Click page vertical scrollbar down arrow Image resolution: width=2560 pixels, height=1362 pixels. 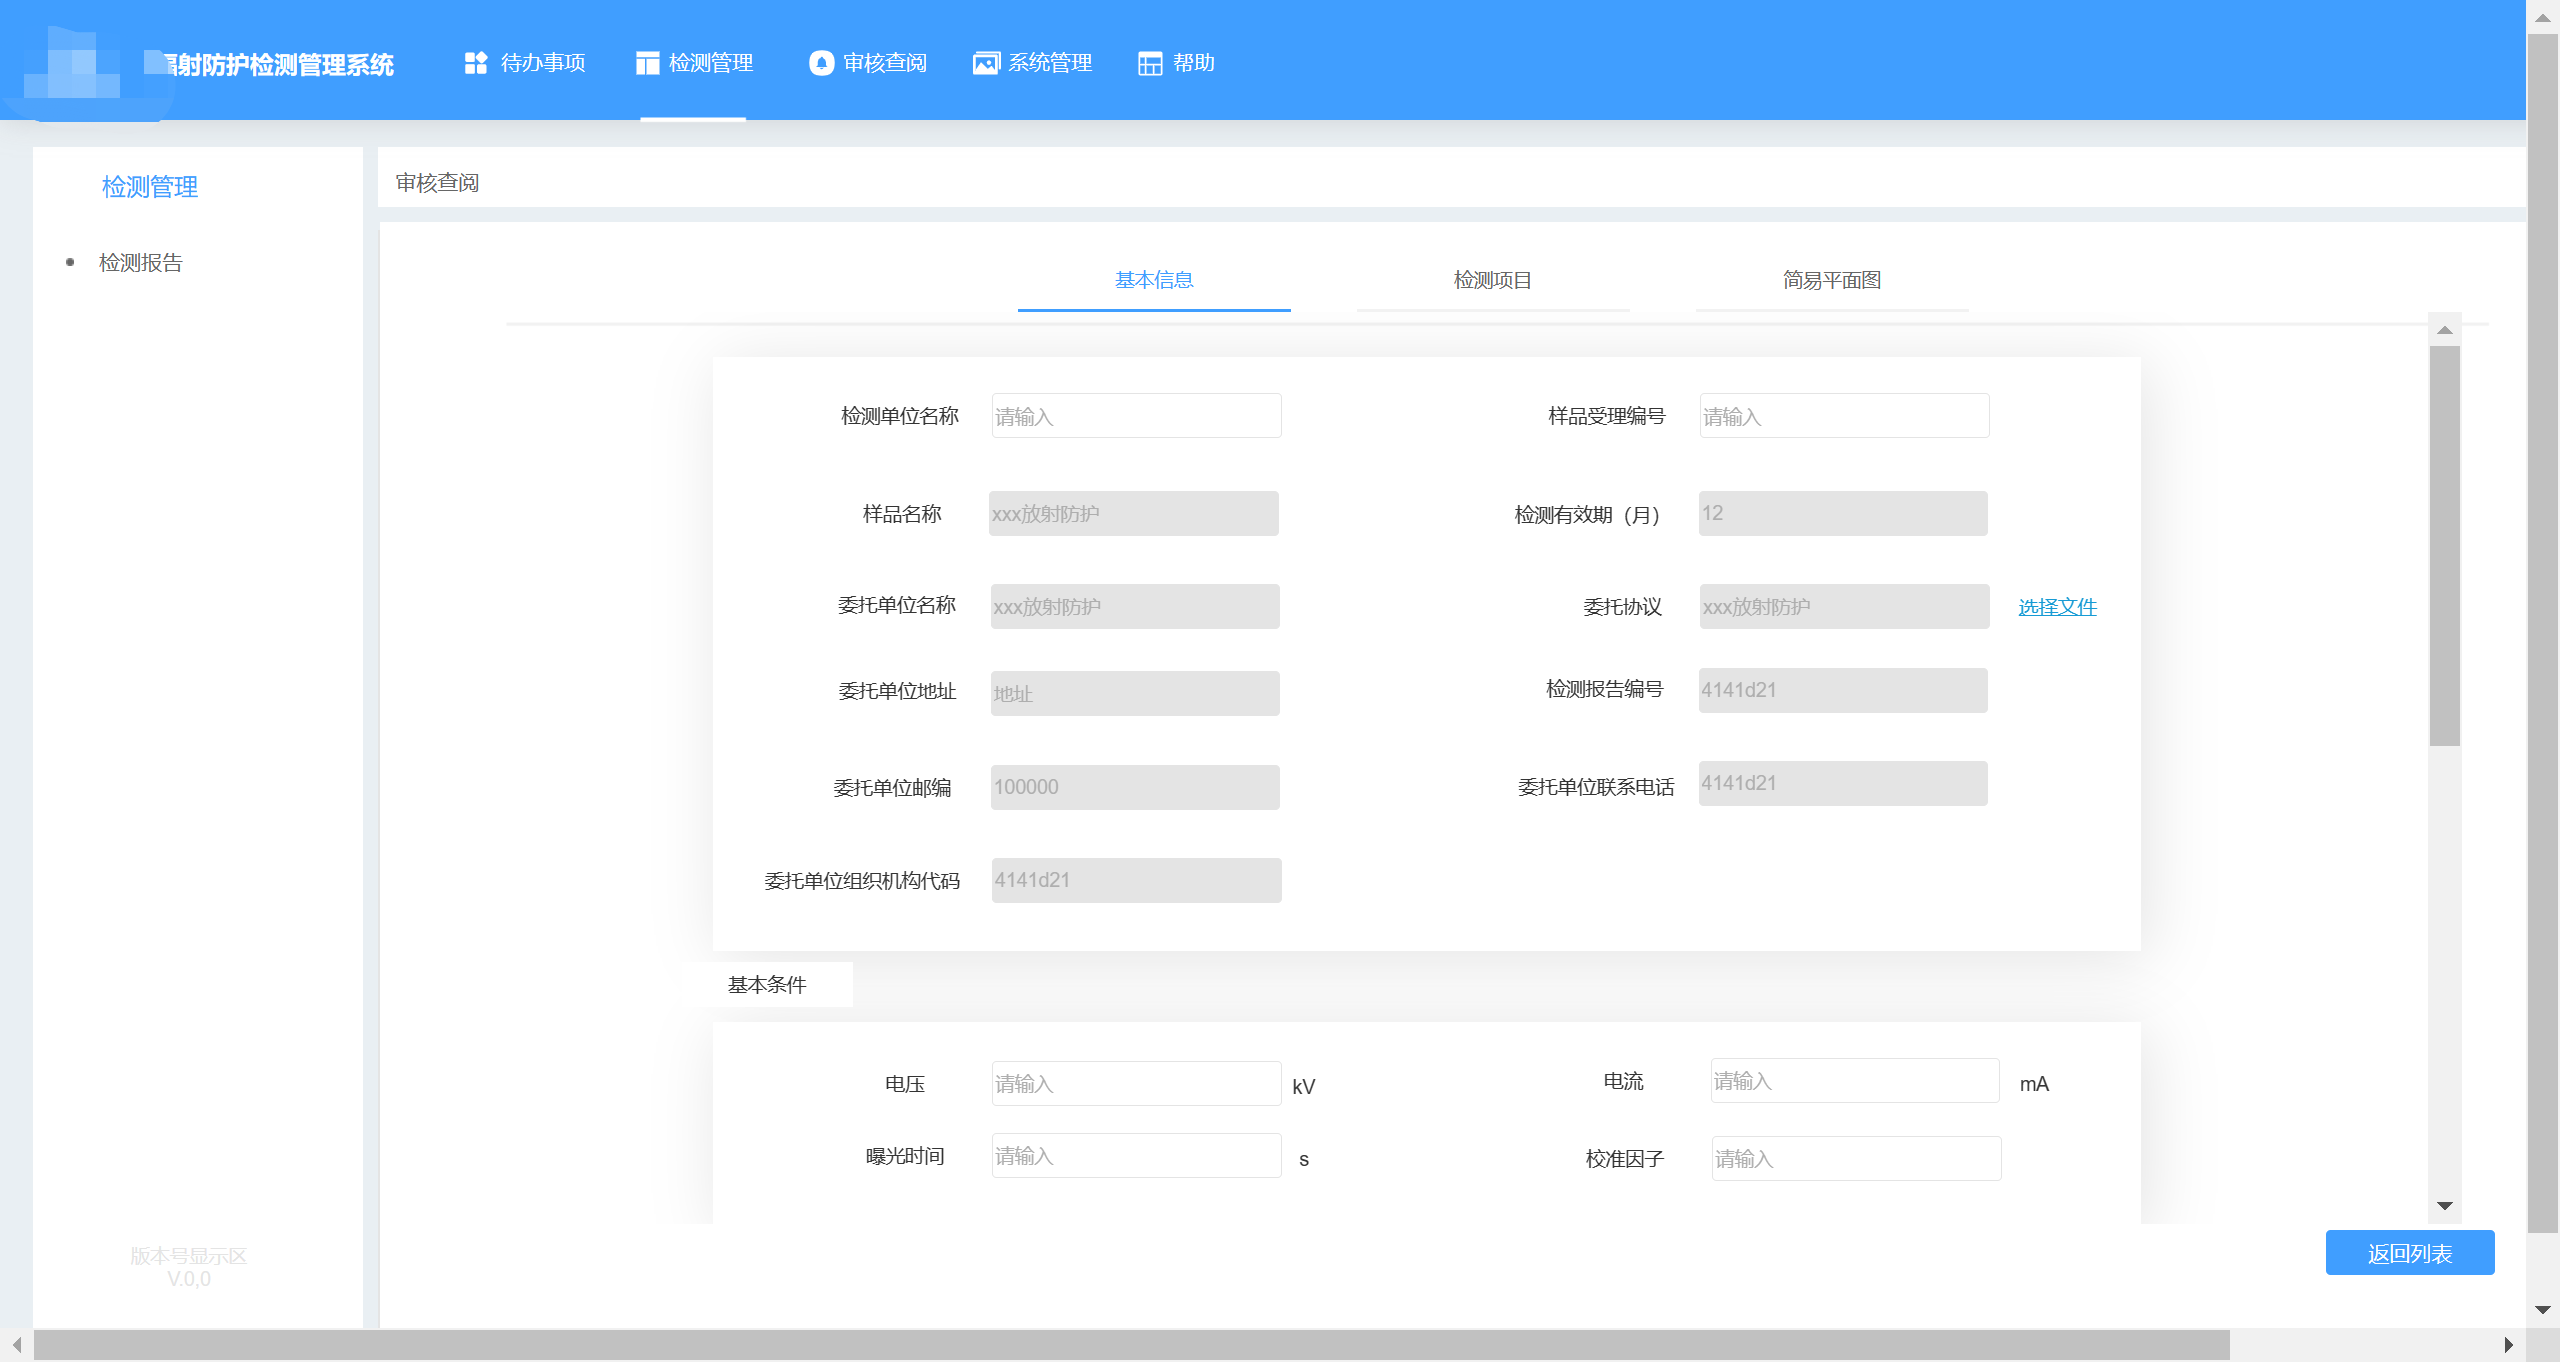[x=2542, y=1310]
